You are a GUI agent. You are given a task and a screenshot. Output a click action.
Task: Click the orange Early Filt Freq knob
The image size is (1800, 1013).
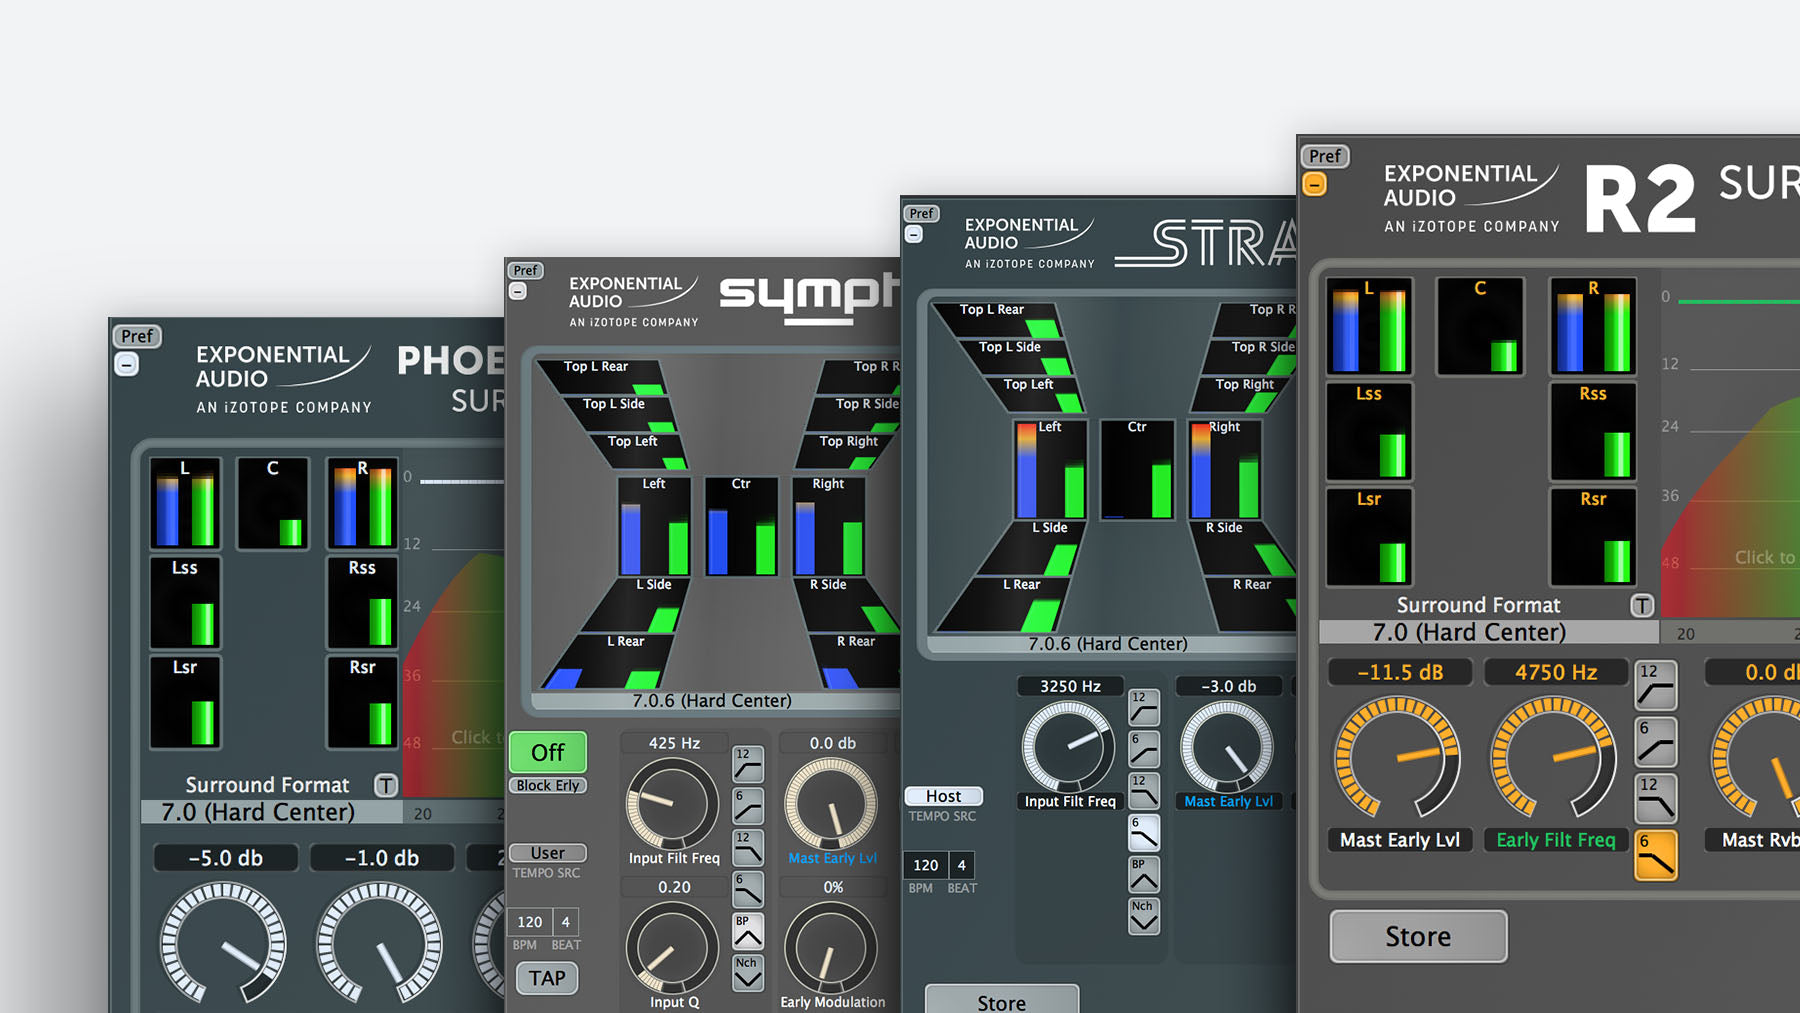pyautogui.click(x=1553, y=758)
